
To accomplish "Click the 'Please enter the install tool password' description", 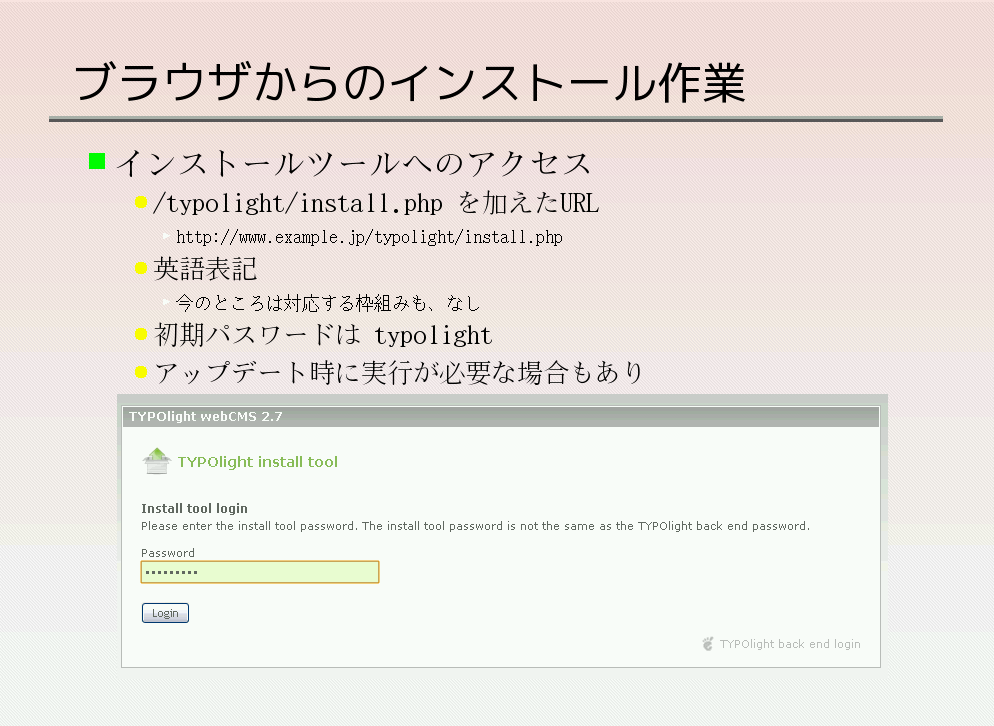I will pos(475,526).
